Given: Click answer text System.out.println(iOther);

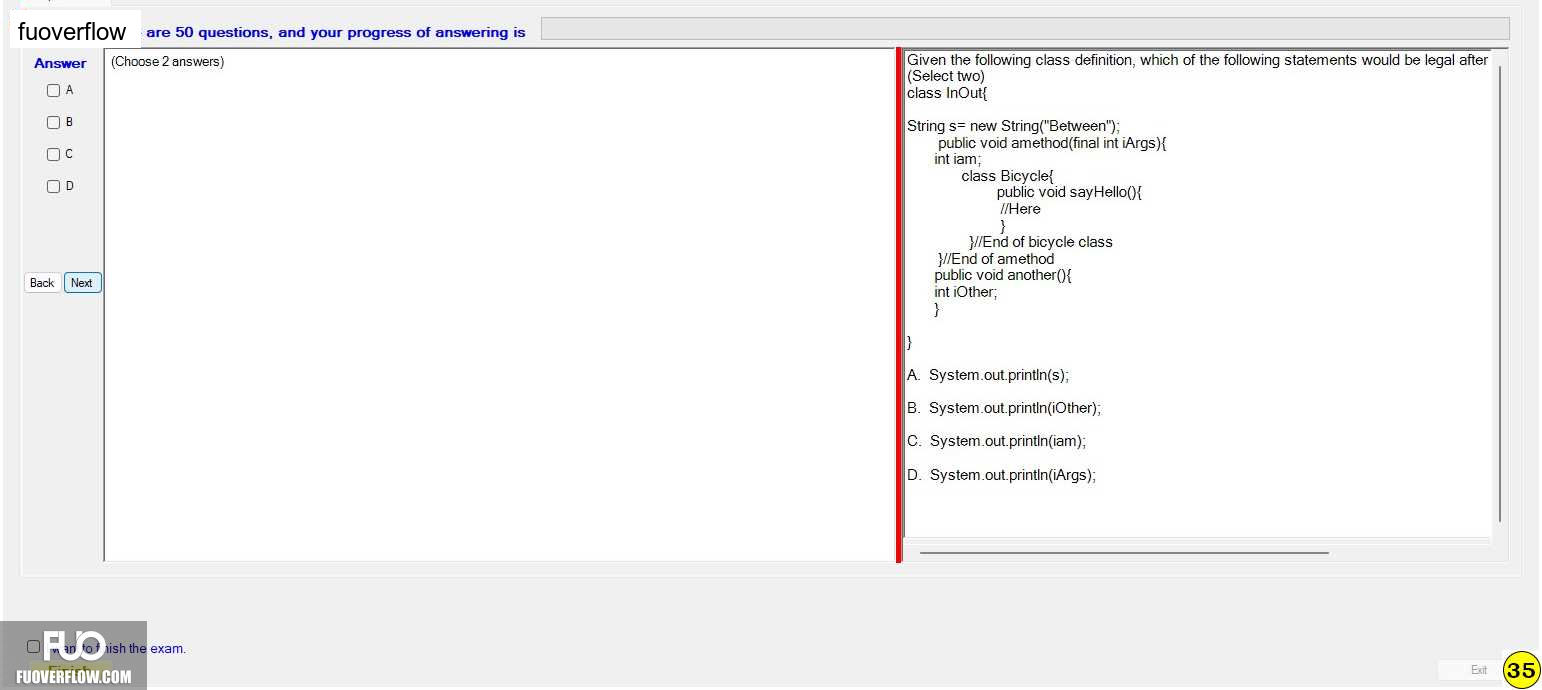Looking at the screenshot, I should point(1015,408).
